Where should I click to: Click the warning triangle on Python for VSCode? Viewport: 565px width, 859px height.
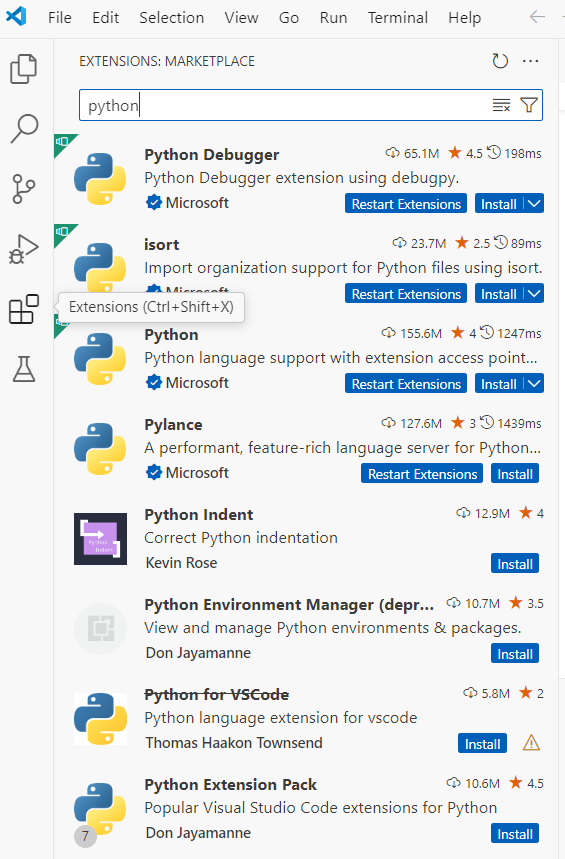point(531,743)
